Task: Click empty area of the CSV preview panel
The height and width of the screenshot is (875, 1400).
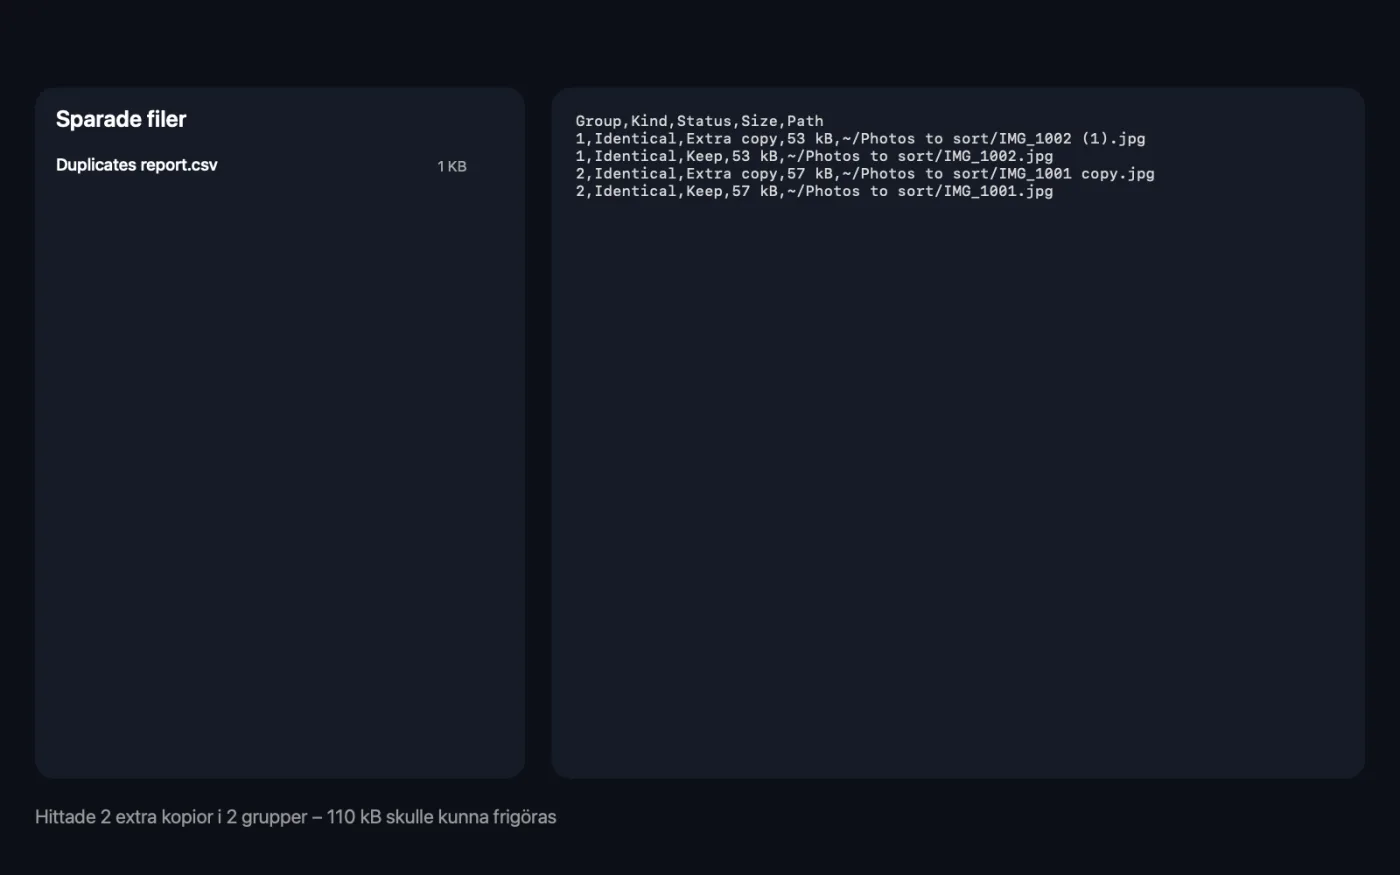Action: pyautogui.click(x=958, y=480)
